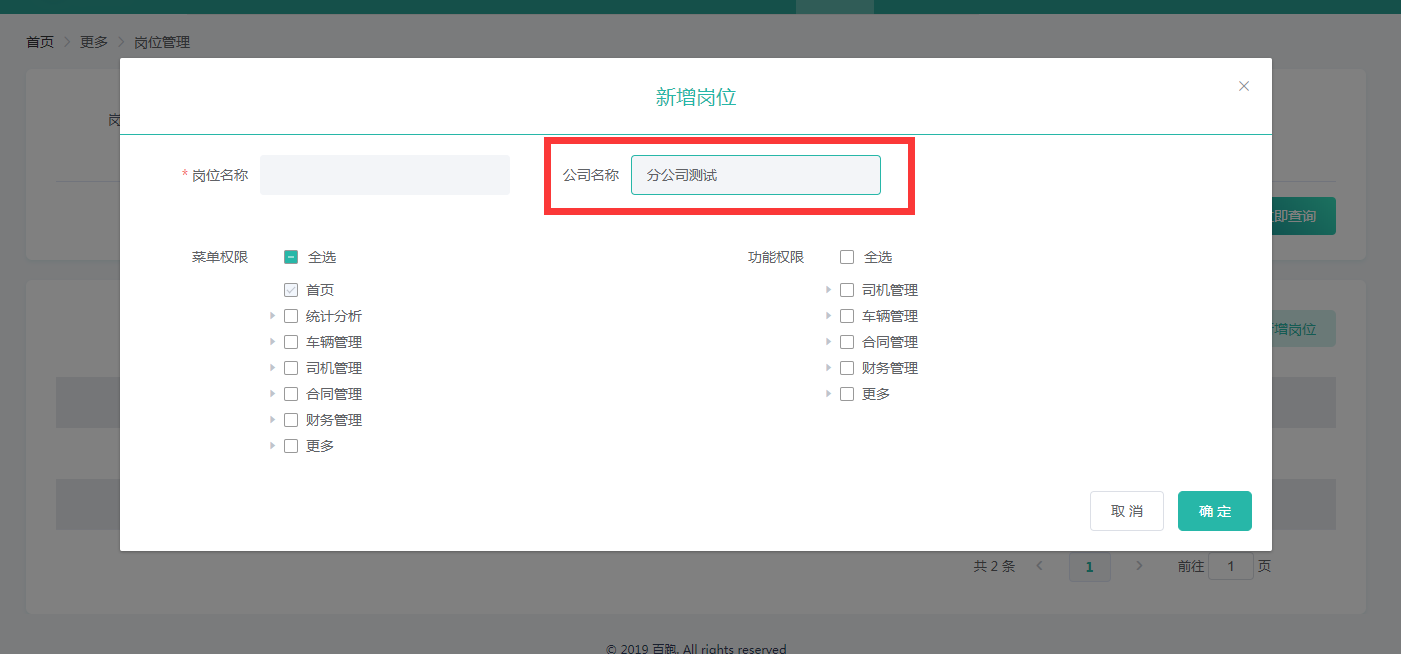Go to 首页 in the breadcrumb
The image size is (1401, 654).
point(40,42)
